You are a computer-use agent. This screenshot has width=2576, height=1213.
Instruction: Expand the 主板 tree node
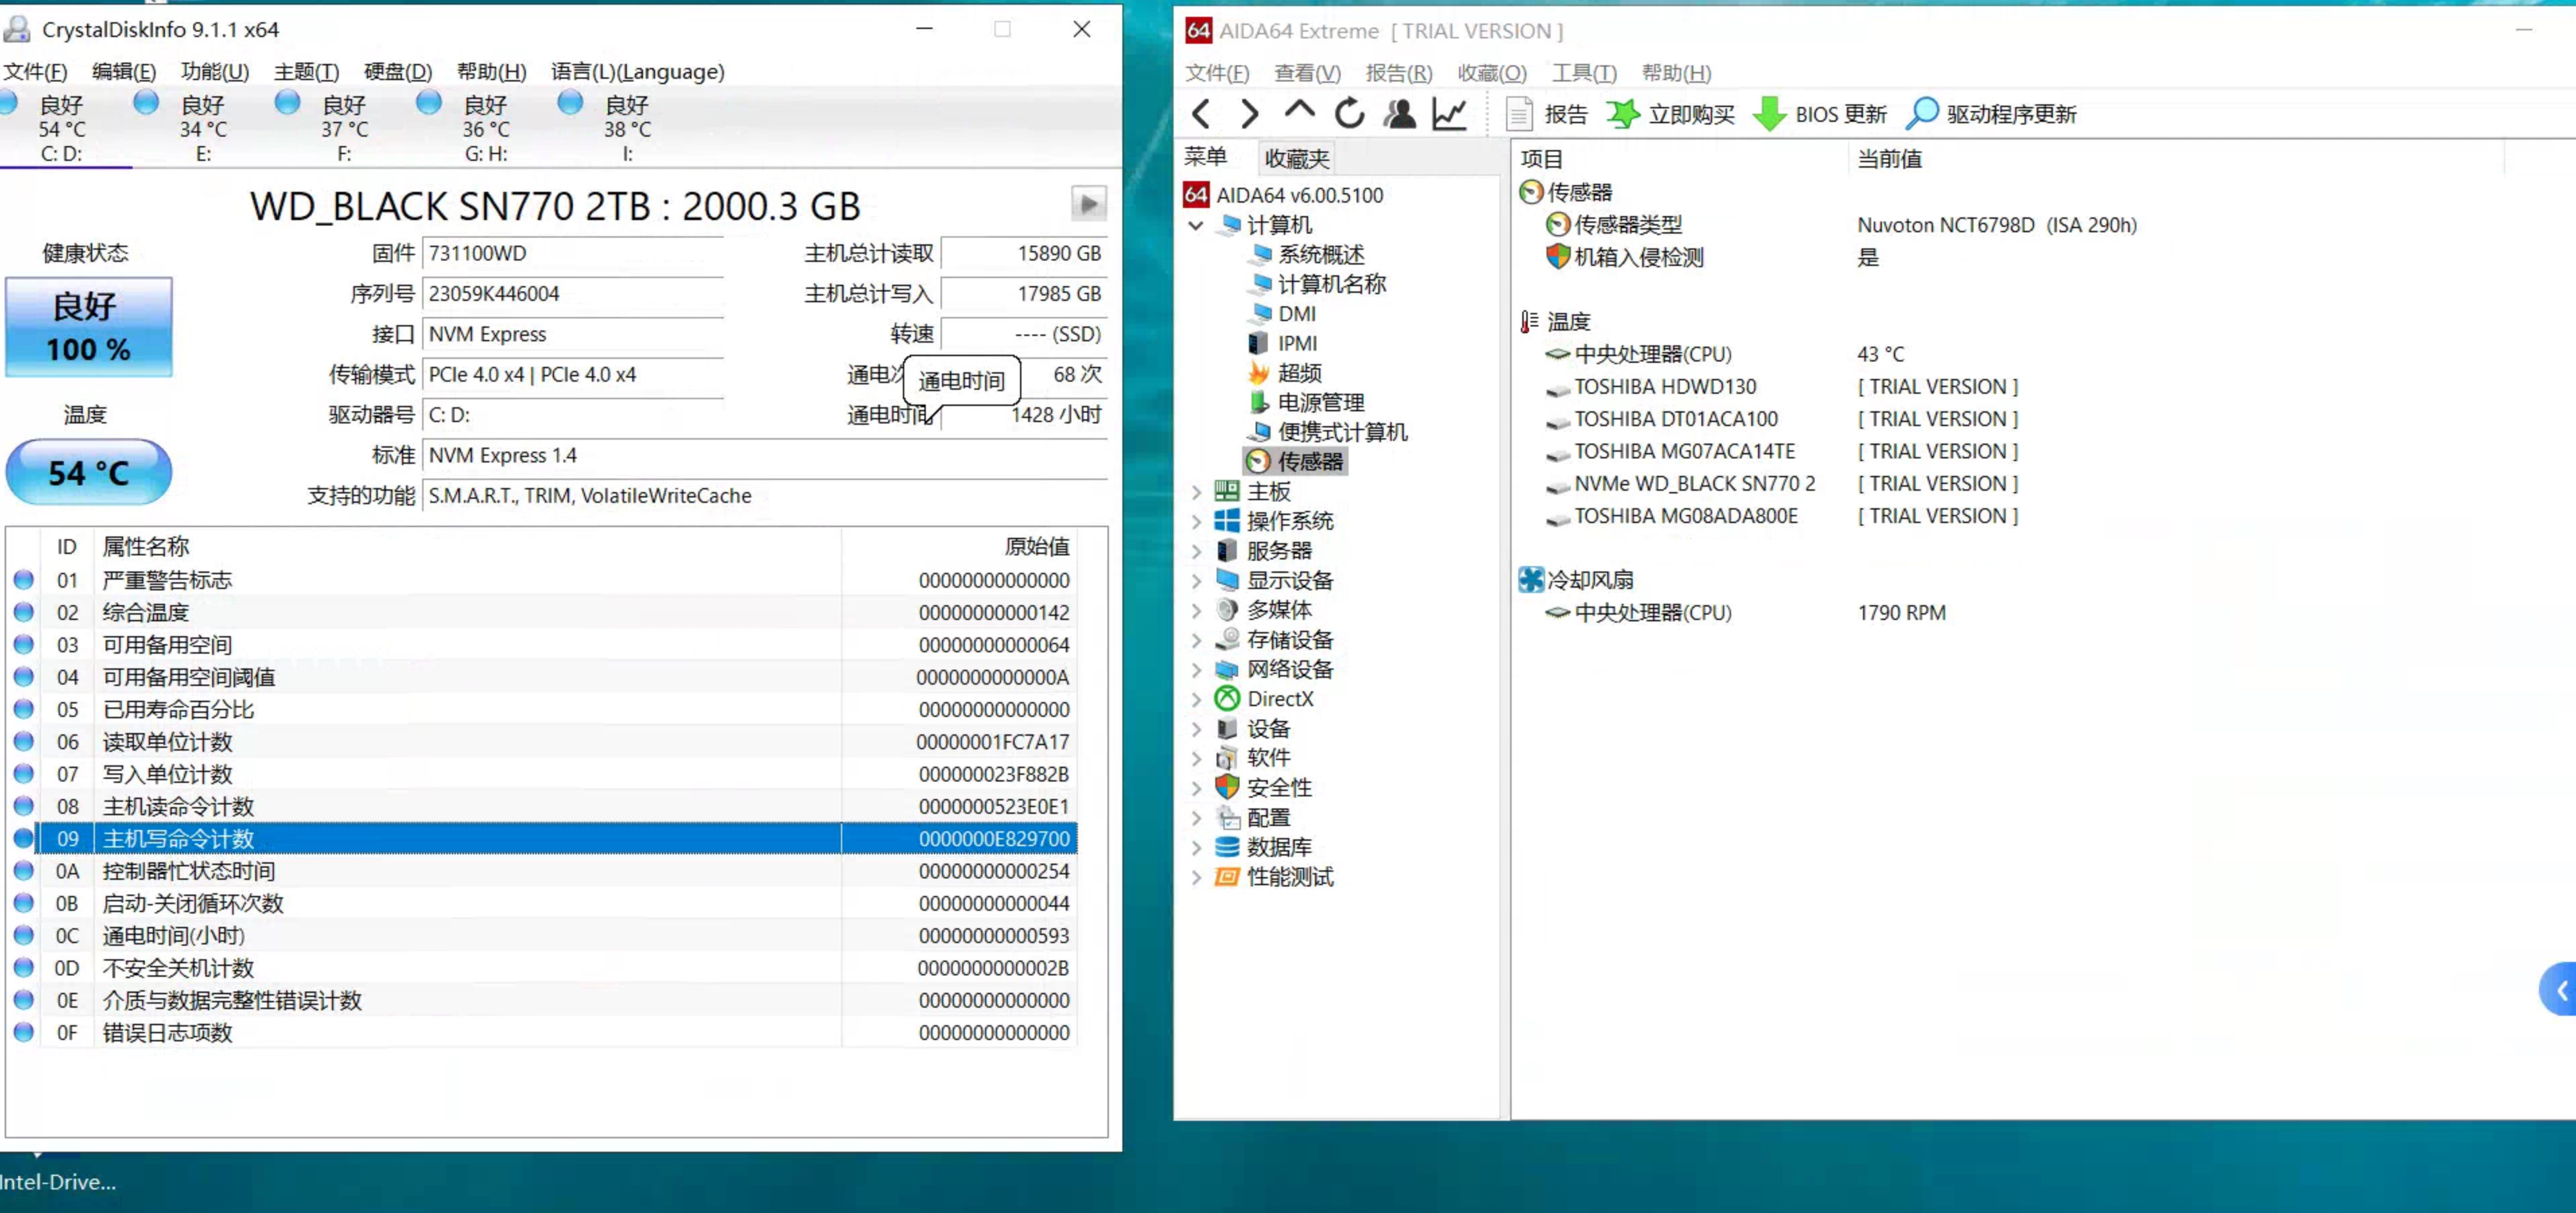coord(1196,492)
